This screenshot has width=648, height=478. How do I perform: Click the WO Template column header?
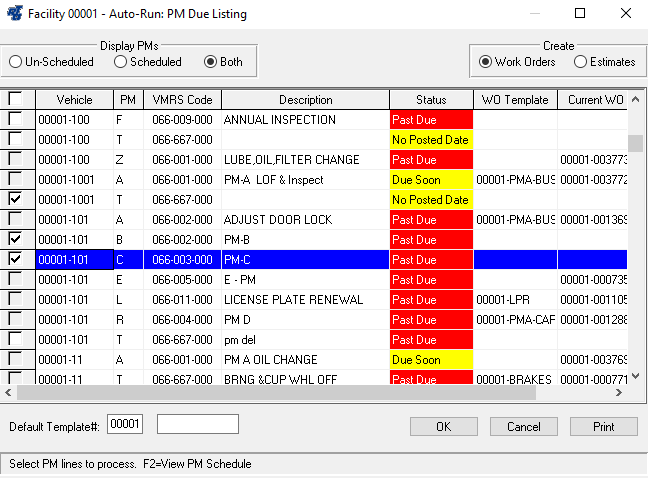pos(514,100)
